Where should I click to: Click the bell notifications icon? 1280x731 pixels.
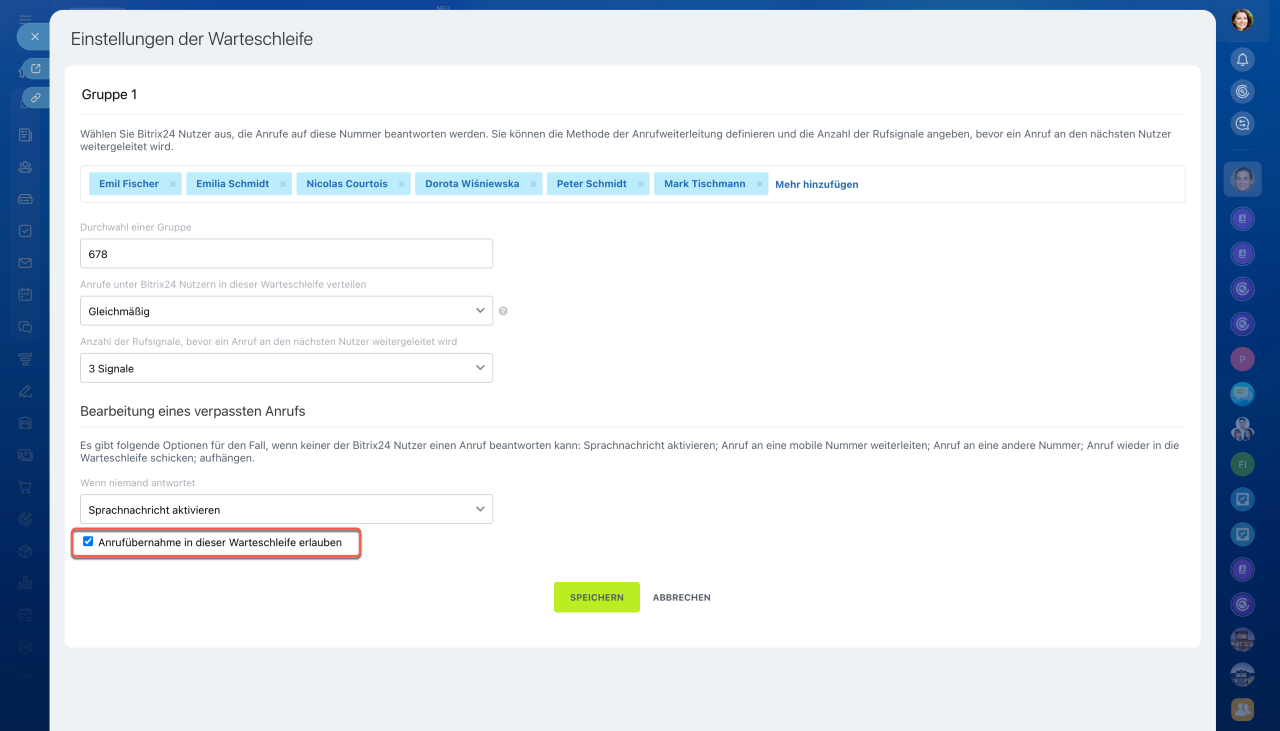tap(1242, 59)
